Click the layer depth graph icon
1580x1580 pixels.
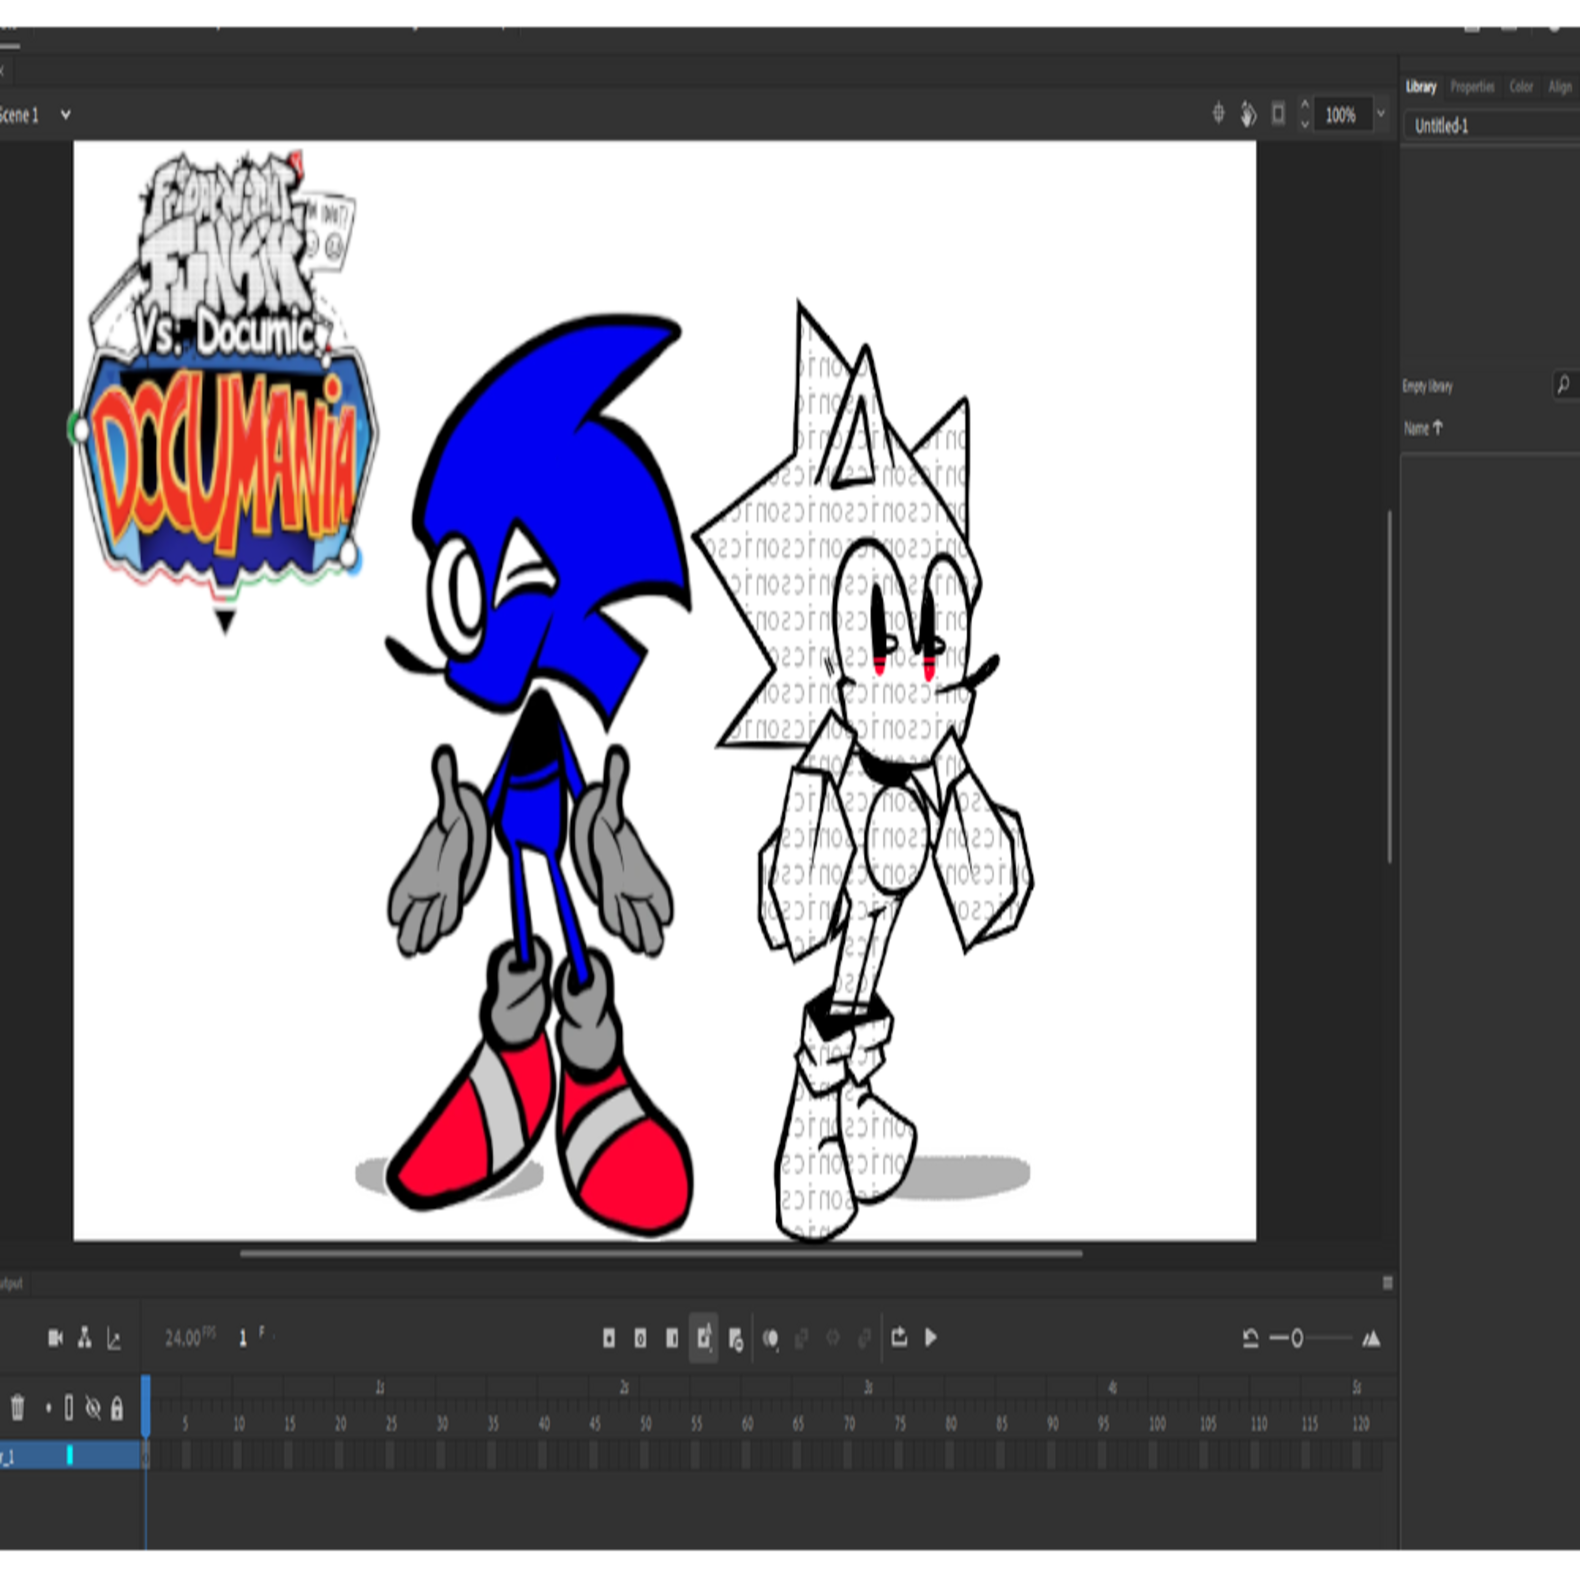pos(114,1339)
